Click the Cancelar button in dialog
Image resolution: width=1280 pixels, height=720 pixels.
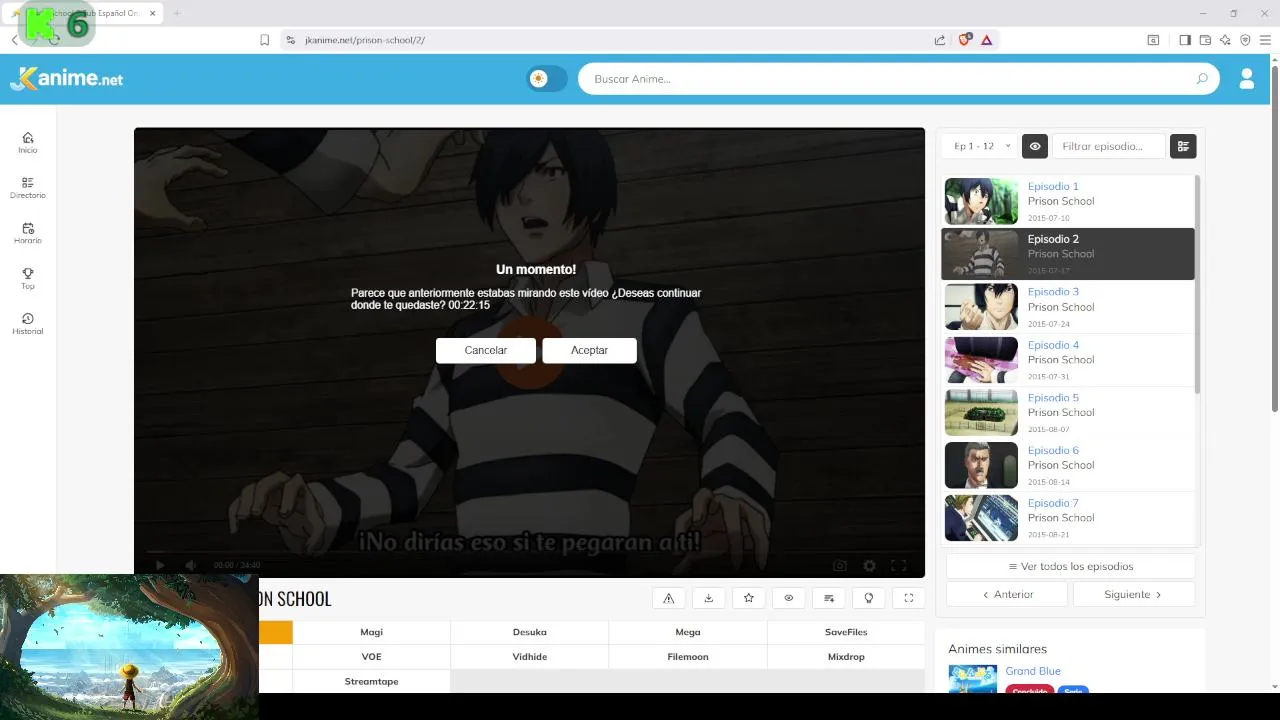(x=486, y=350)
